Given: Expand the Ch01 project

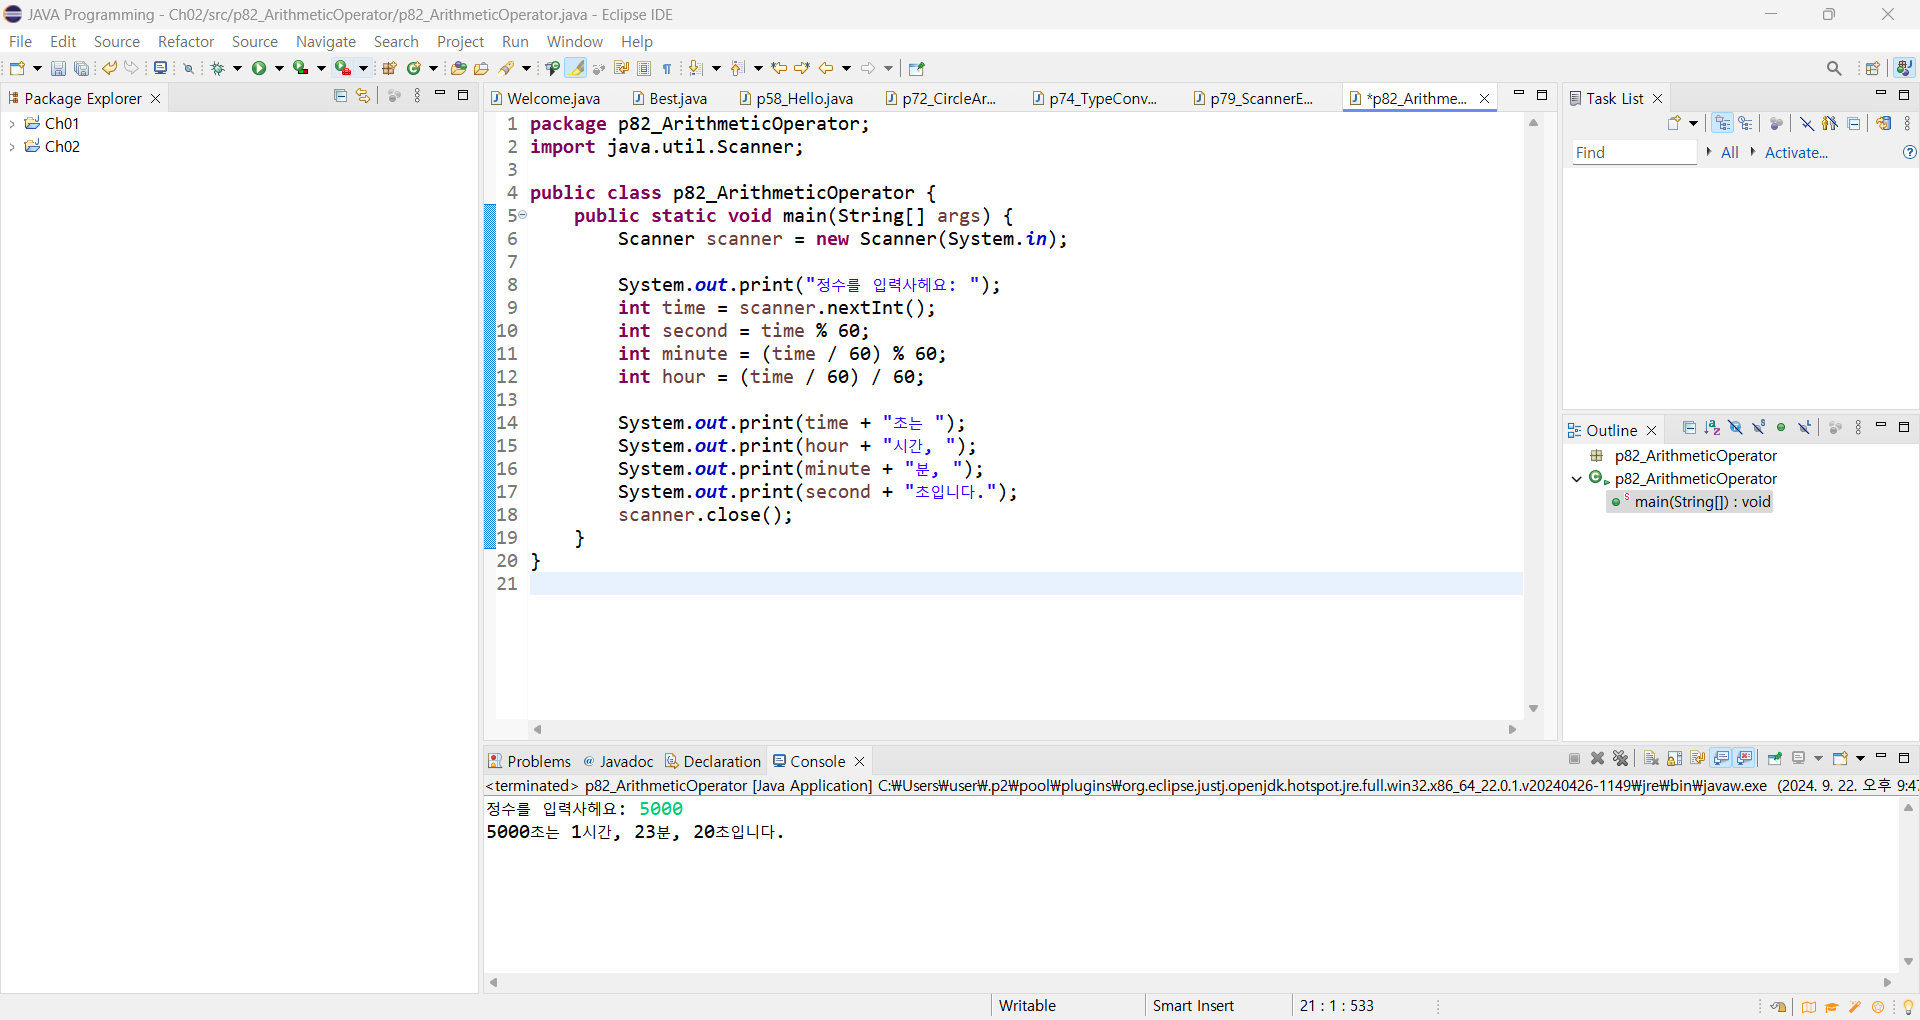Looking at the screenshot, I should (x=12, y=123).
